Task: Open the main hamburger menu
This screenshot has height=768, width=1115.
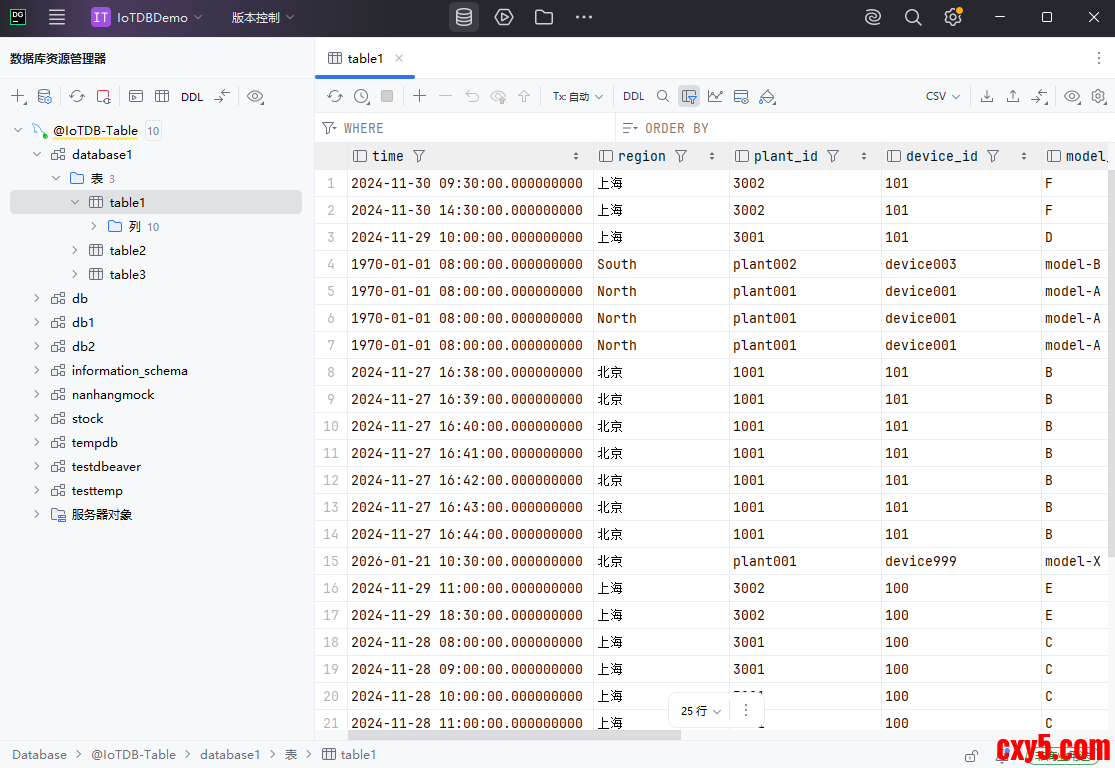Action: pyautogui.click(x=57, y=17)
